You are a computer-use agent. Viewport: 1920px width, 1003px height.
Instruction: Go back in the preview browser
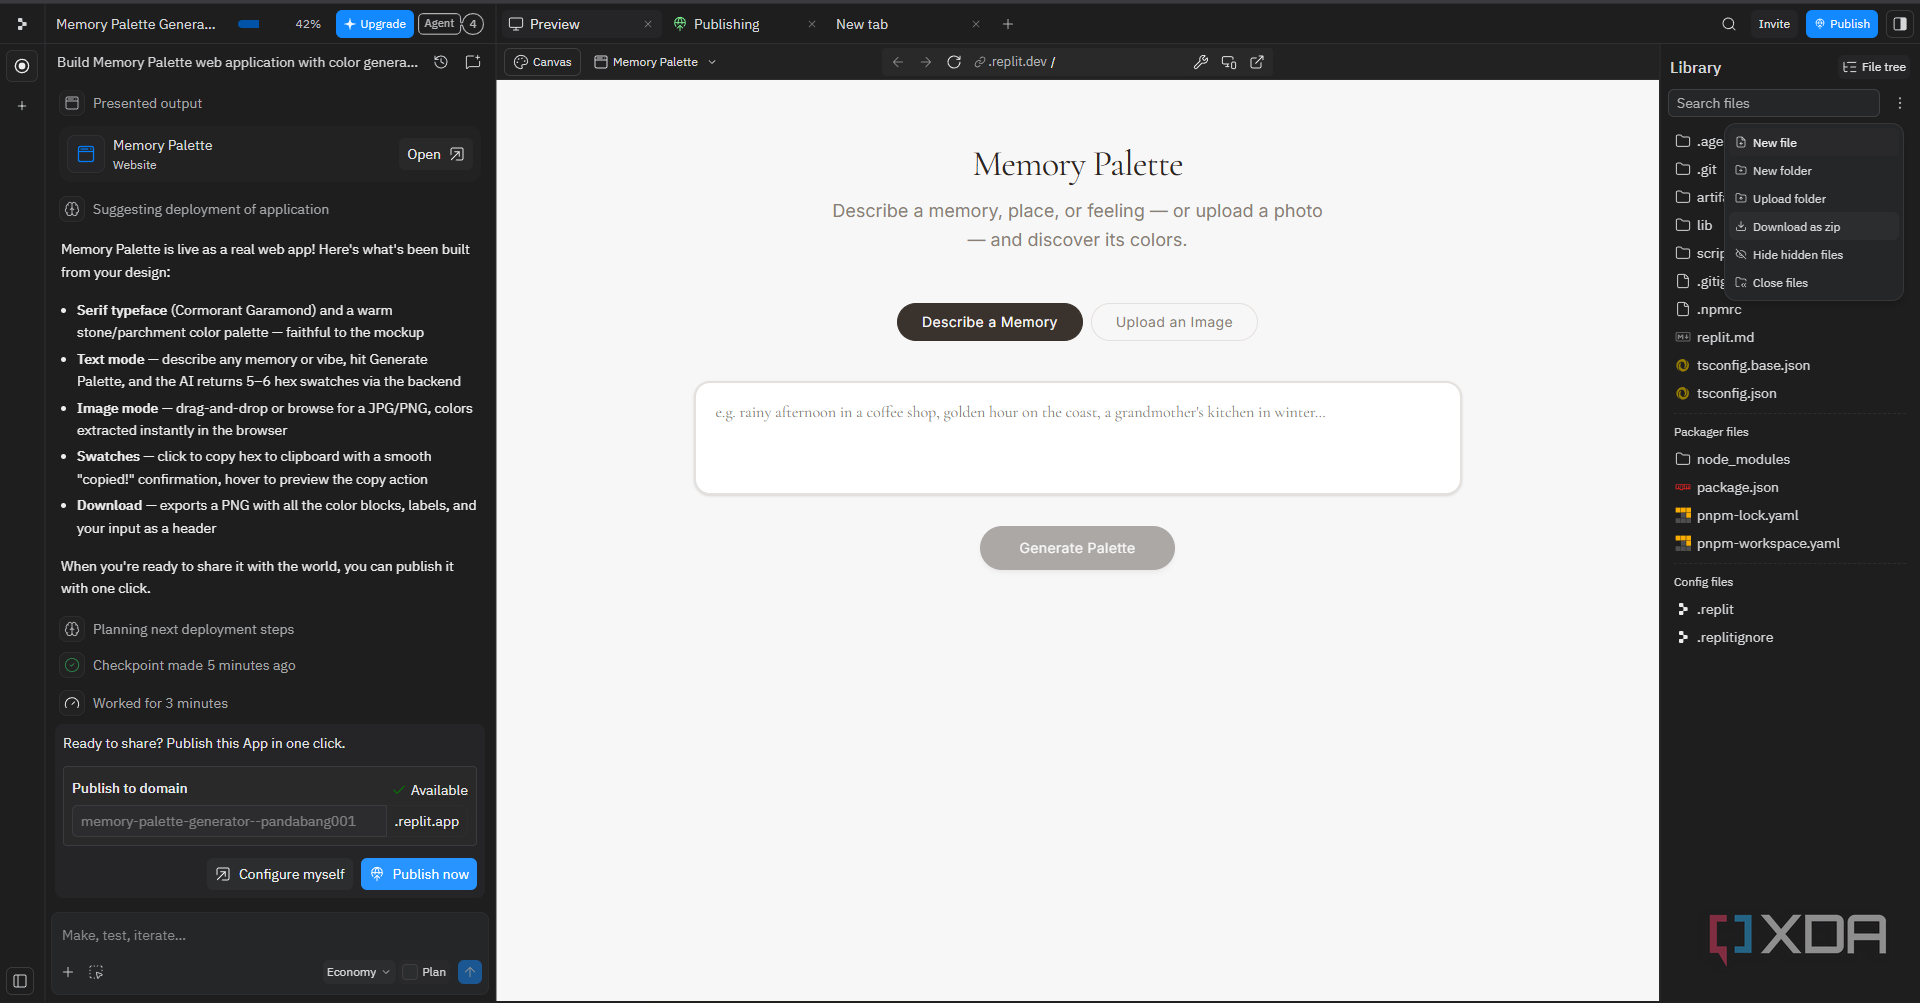point(898,62)
